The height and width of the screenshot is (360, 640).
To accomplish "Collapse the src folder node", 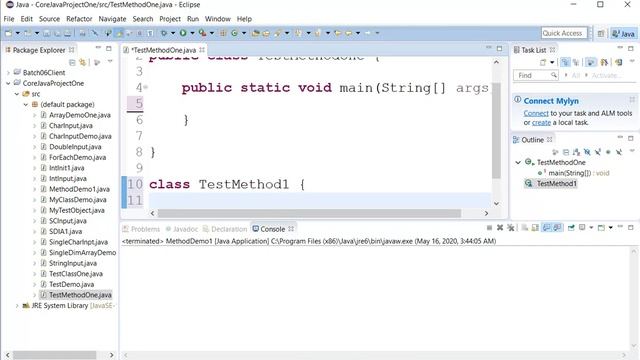I will [x=17, y=94].
